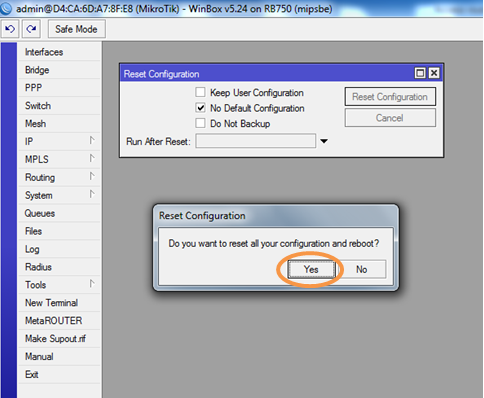484x398 pixels.
Task: Enable Keep User Configuration checkbox
Action: 200,92
